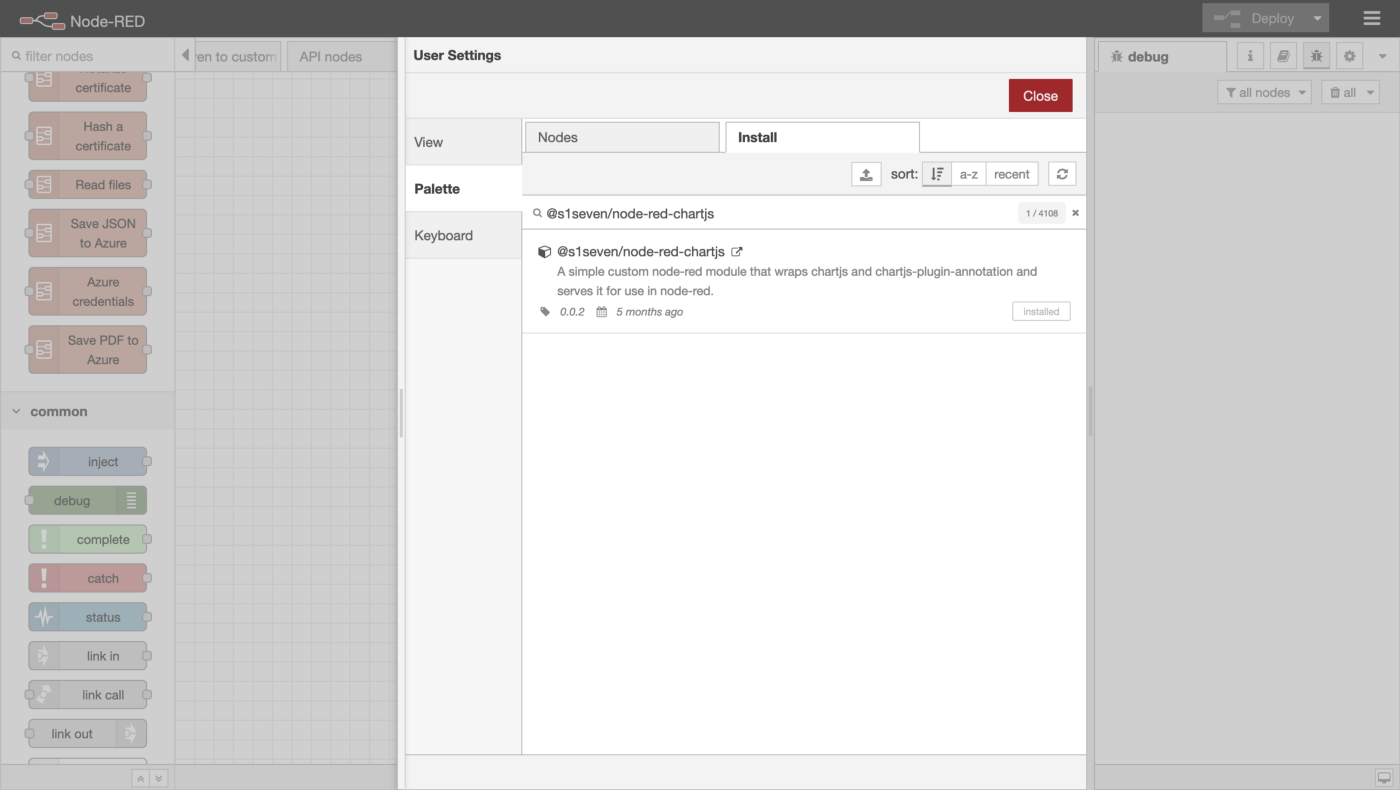The image size is (1400, 790).
Task: Open the configuration nodes gear icon
Action: [1350, 57]
